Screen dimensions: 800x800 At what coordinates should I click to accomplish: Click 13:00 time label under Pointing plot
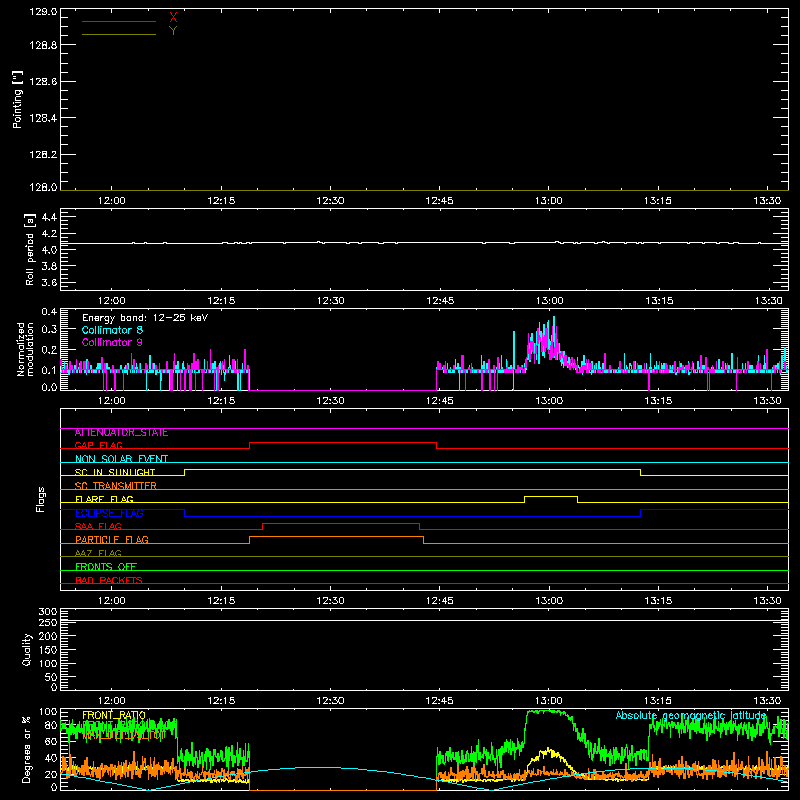tap(548, 201)
